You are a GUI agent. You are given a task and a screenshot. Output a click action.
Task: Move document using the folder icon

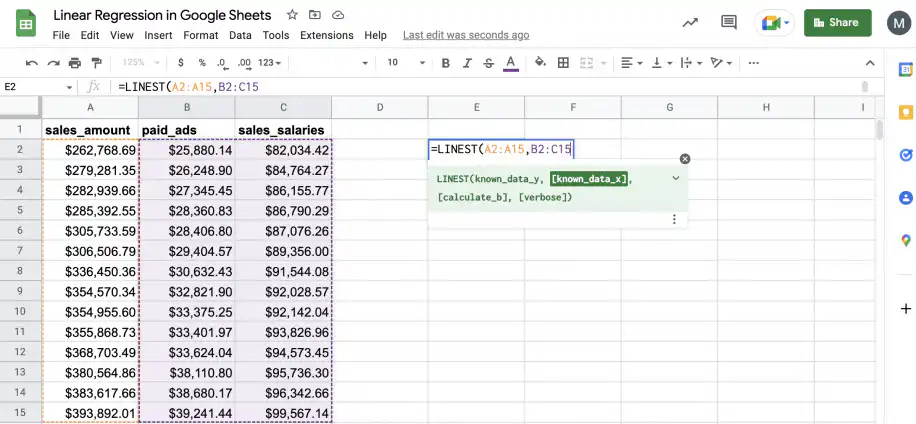315,15
